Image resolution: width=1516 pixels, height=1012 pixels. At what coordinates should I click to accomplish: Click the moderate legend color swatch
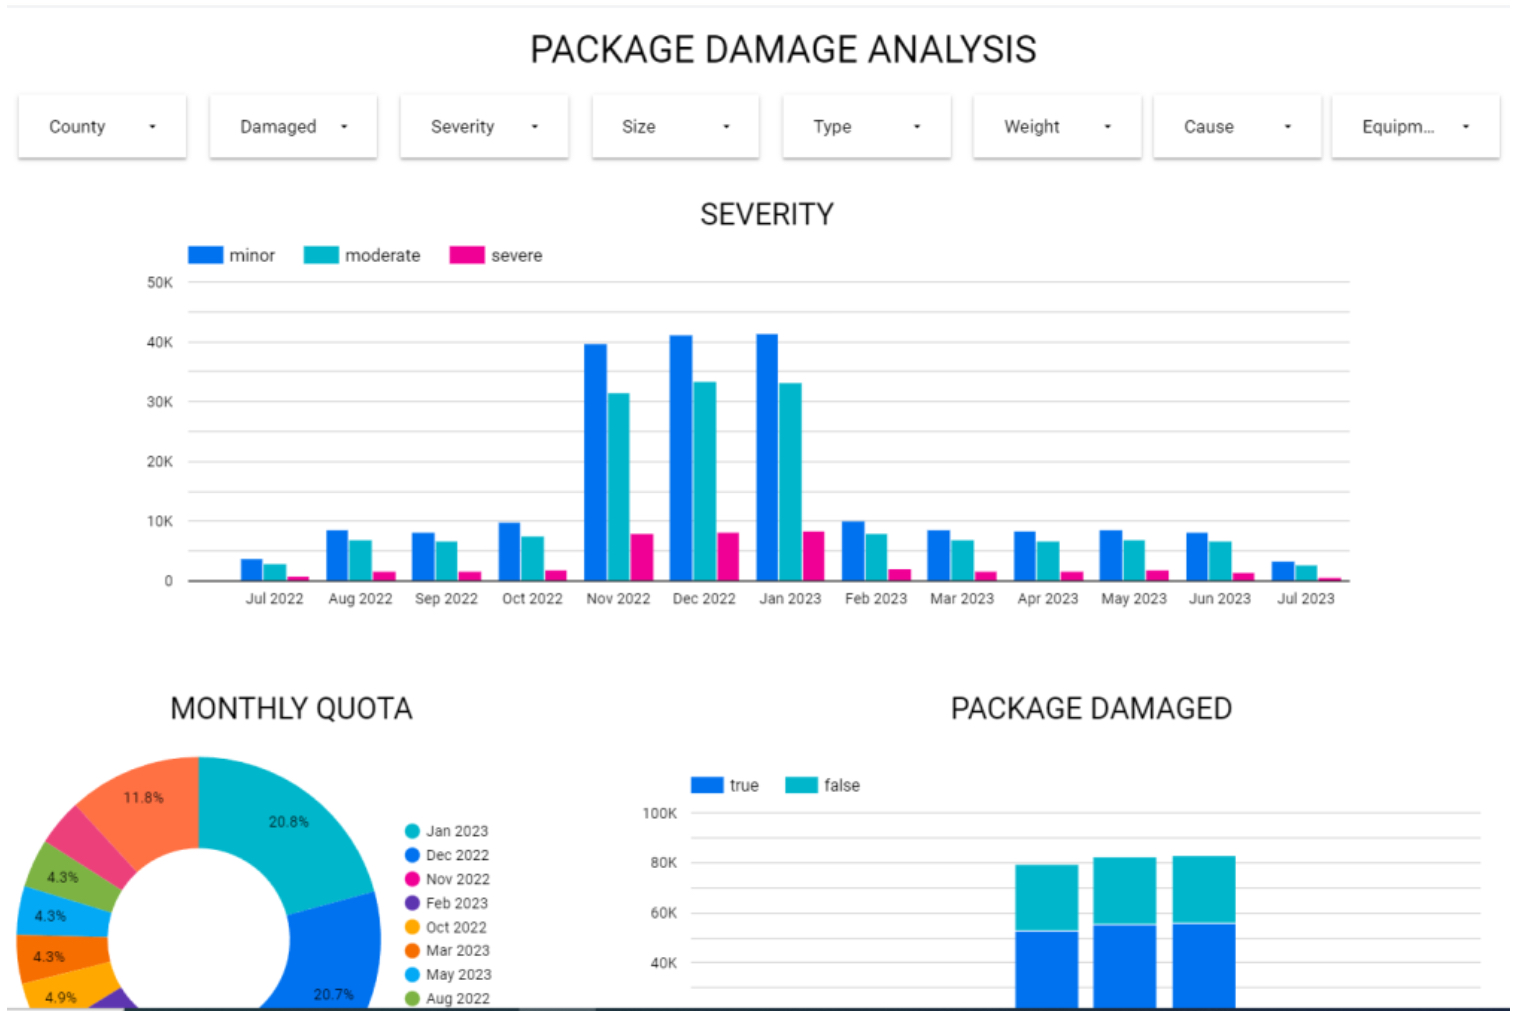tap(321, 255)
